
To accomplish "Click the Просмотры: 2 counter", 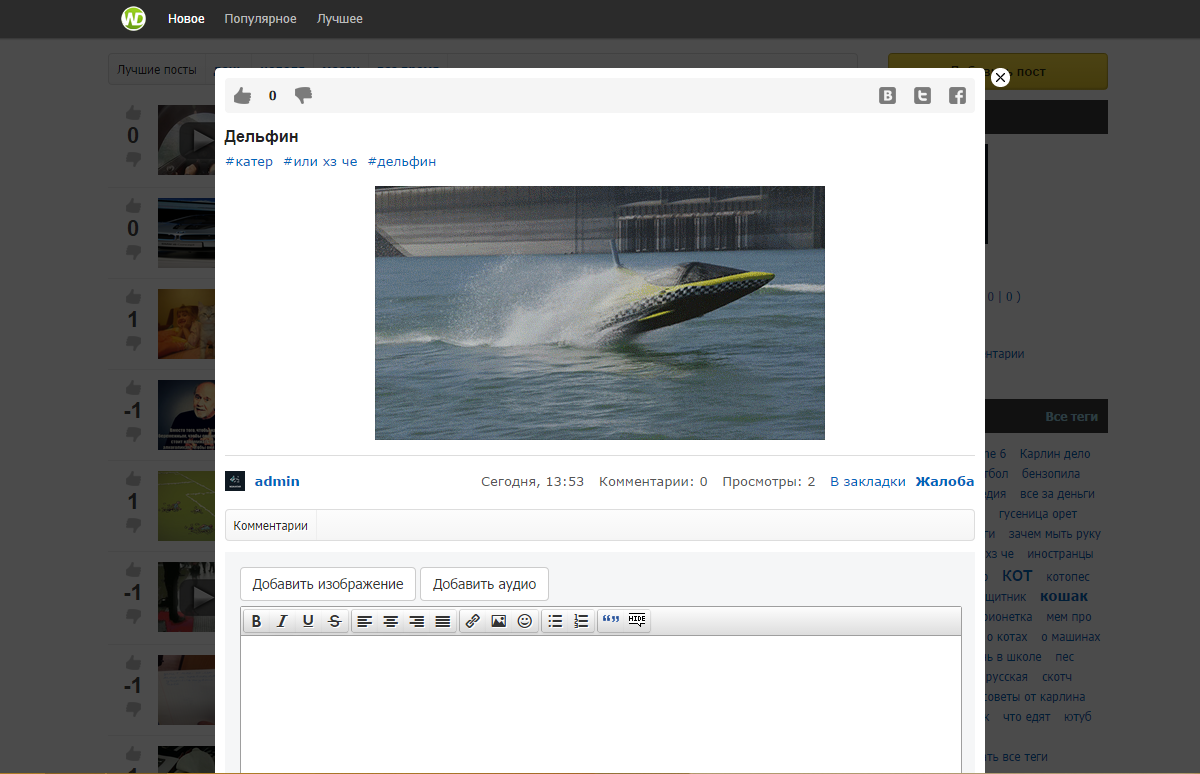I will coord(769,481).
